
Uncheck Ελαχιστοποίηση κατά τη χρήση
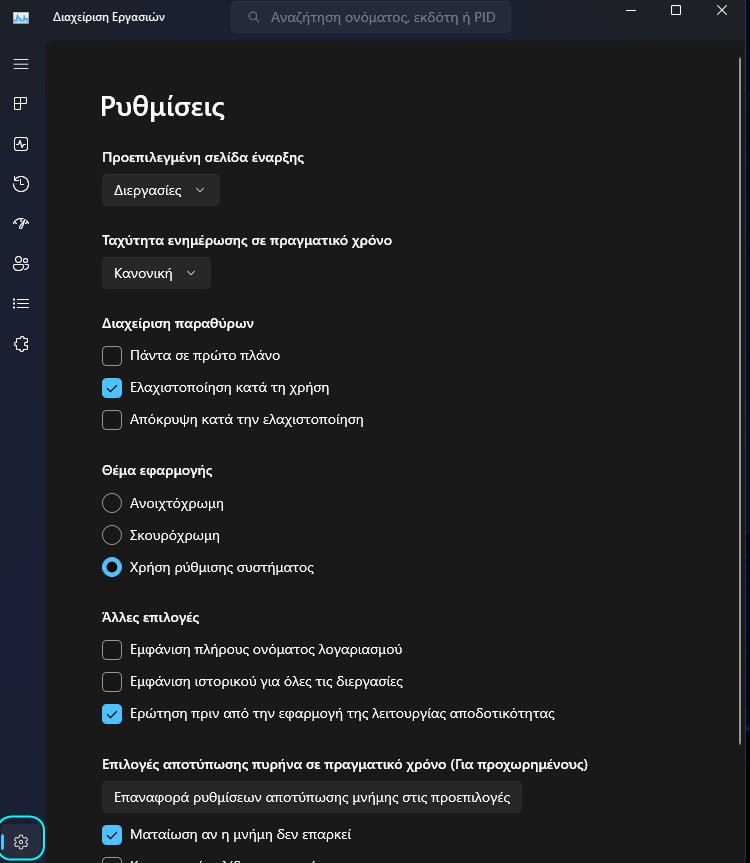tap(112, 387)
